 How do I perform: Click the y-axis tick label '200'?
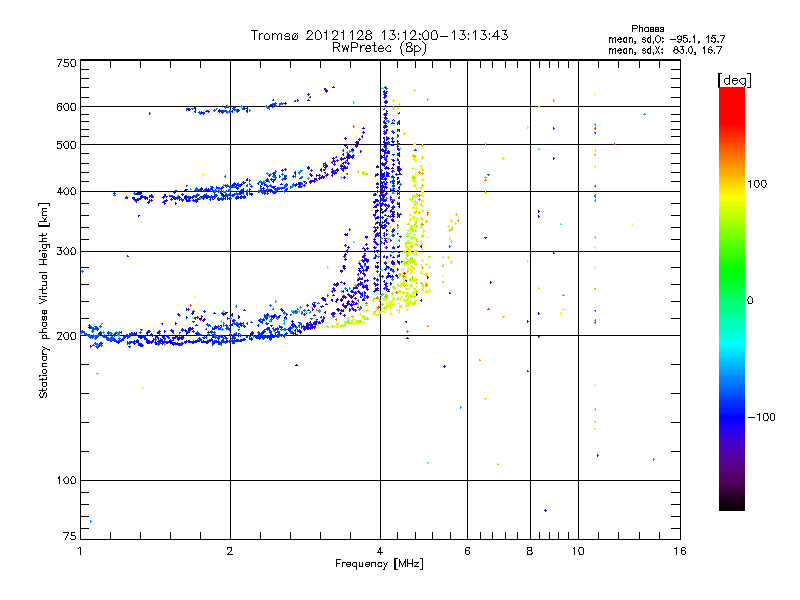tap(66, 336)
